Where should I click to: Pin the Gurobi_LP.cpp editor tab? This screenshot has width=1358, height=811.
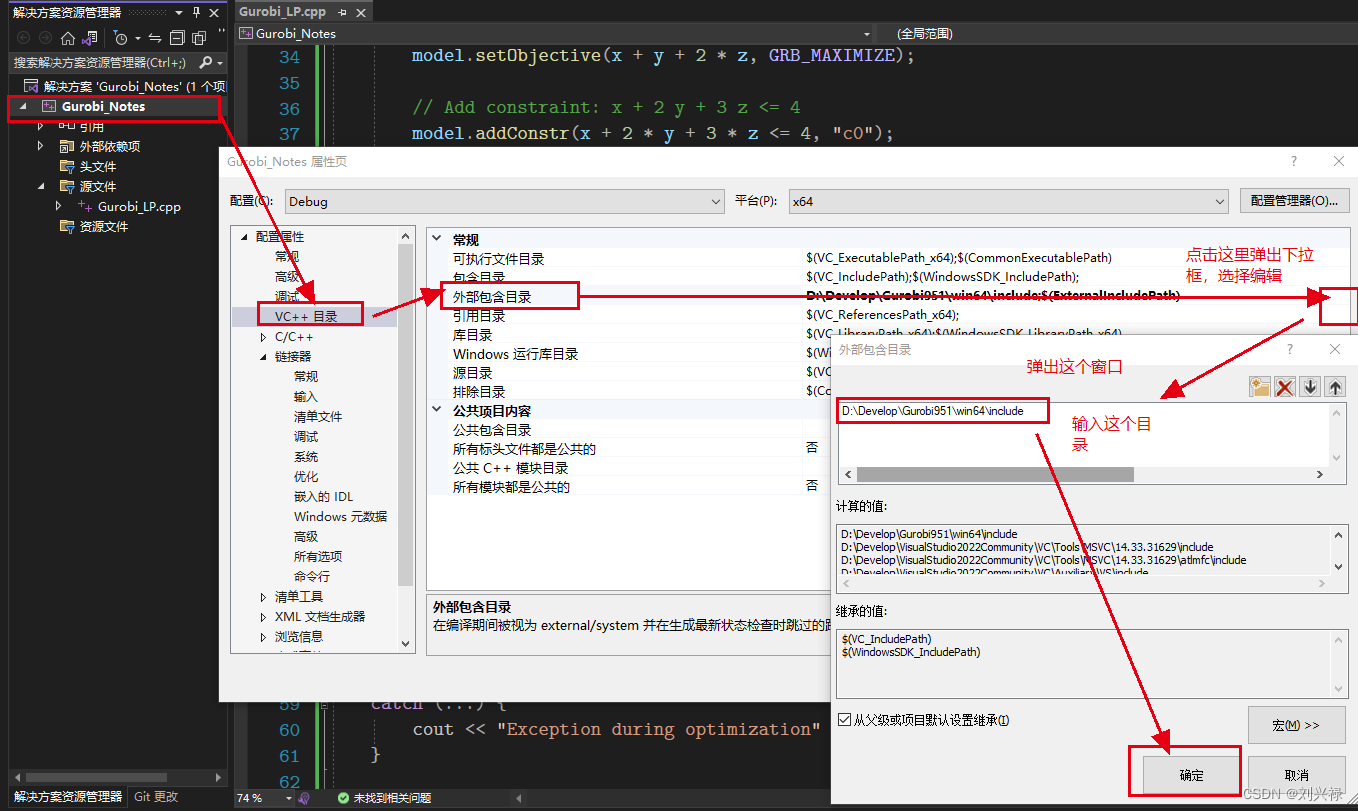coord(343,12)
